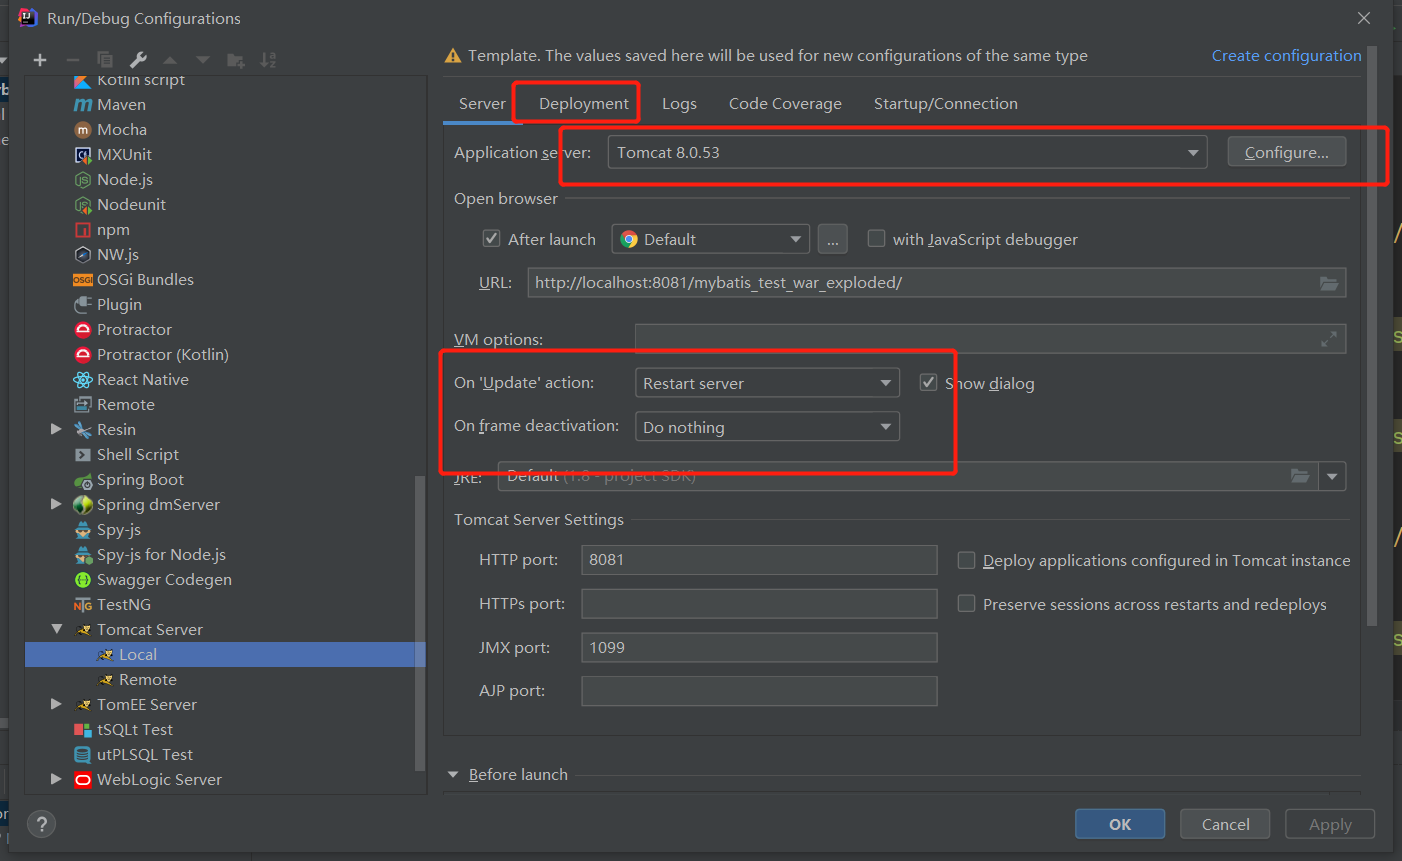Click the Create configuration link
This screenshot has height=861, width=1402.
1286,56
